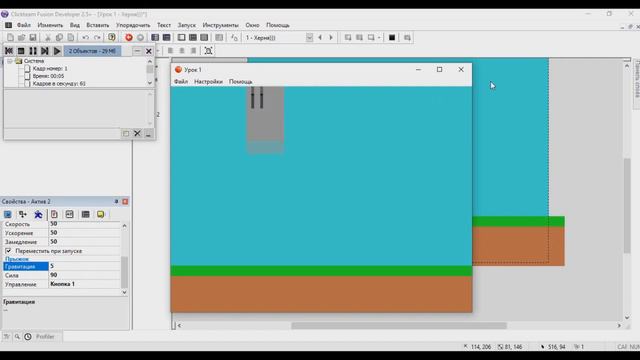640x360 pixels.
Task: Open Помощь menu in Урок 1 window
Action: click(240, 82)
